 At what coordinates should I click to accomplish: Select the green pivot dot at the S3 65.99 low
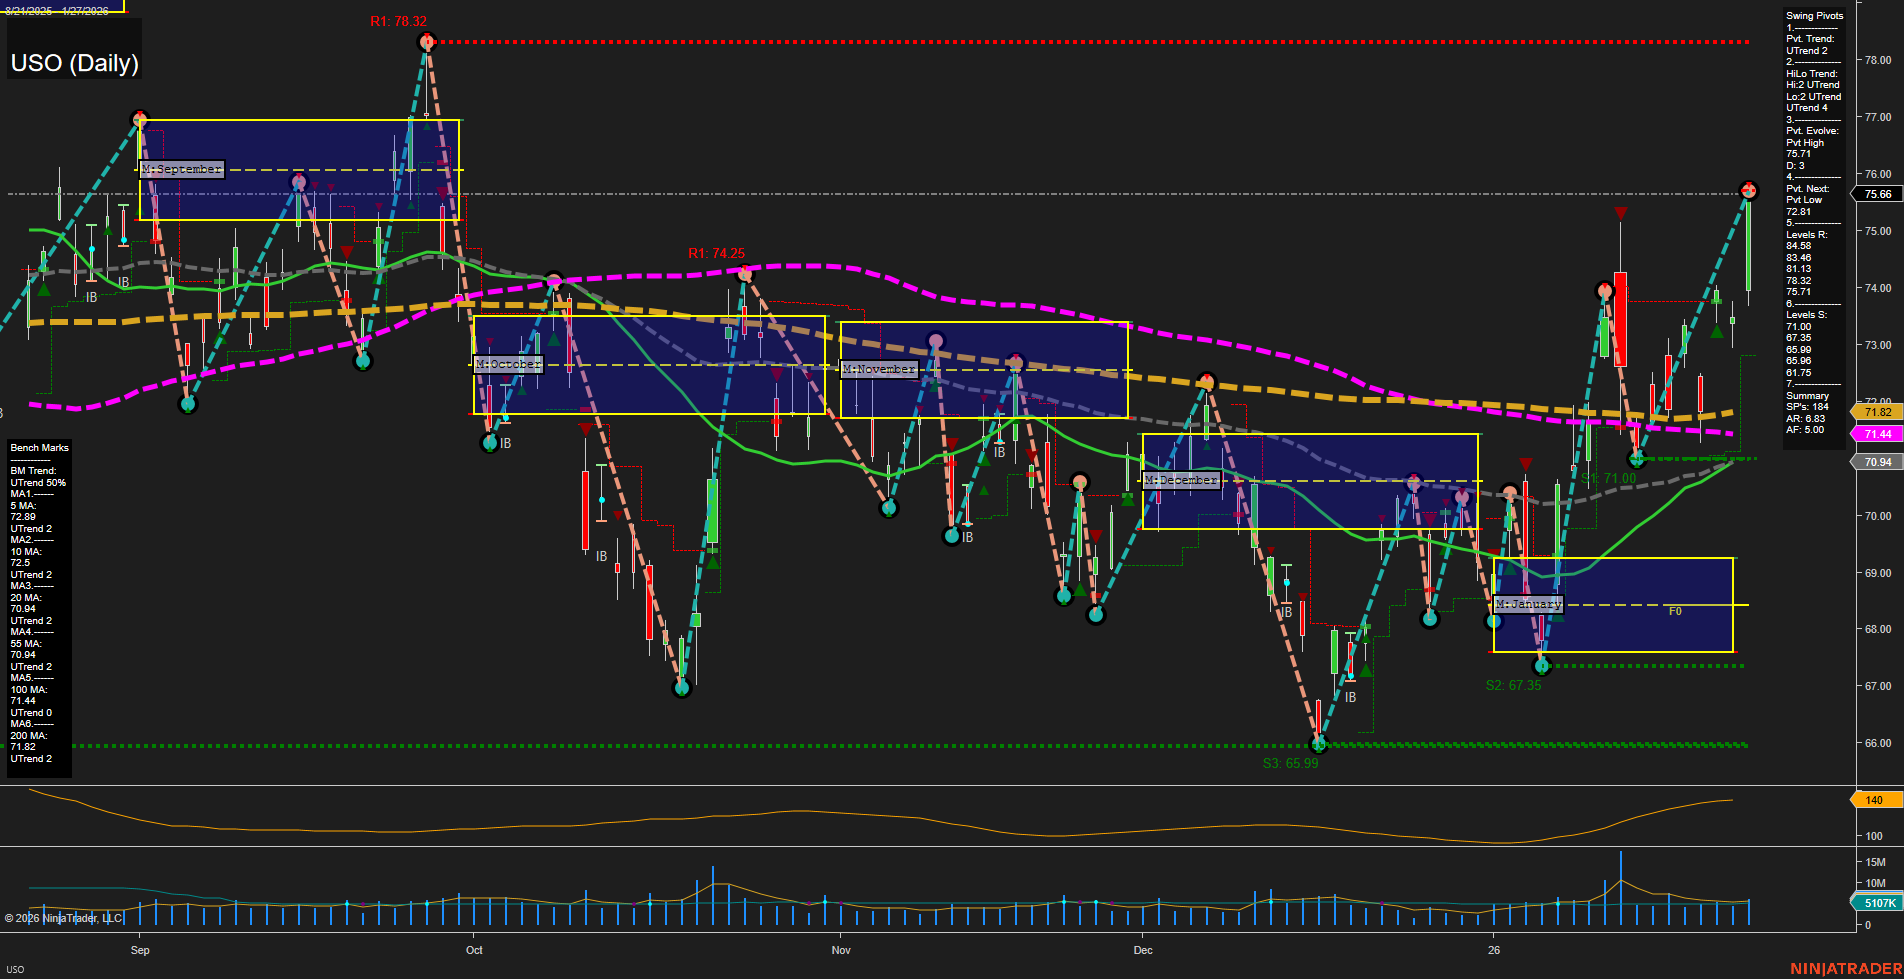tap(1319, 743)
